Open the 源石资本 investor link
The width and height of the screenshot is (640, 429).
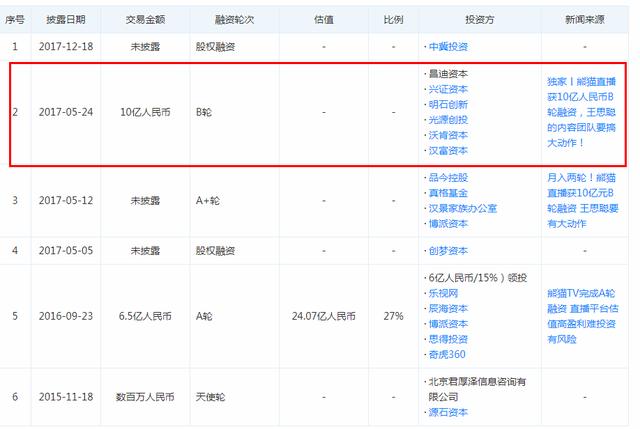click(448, 412)
